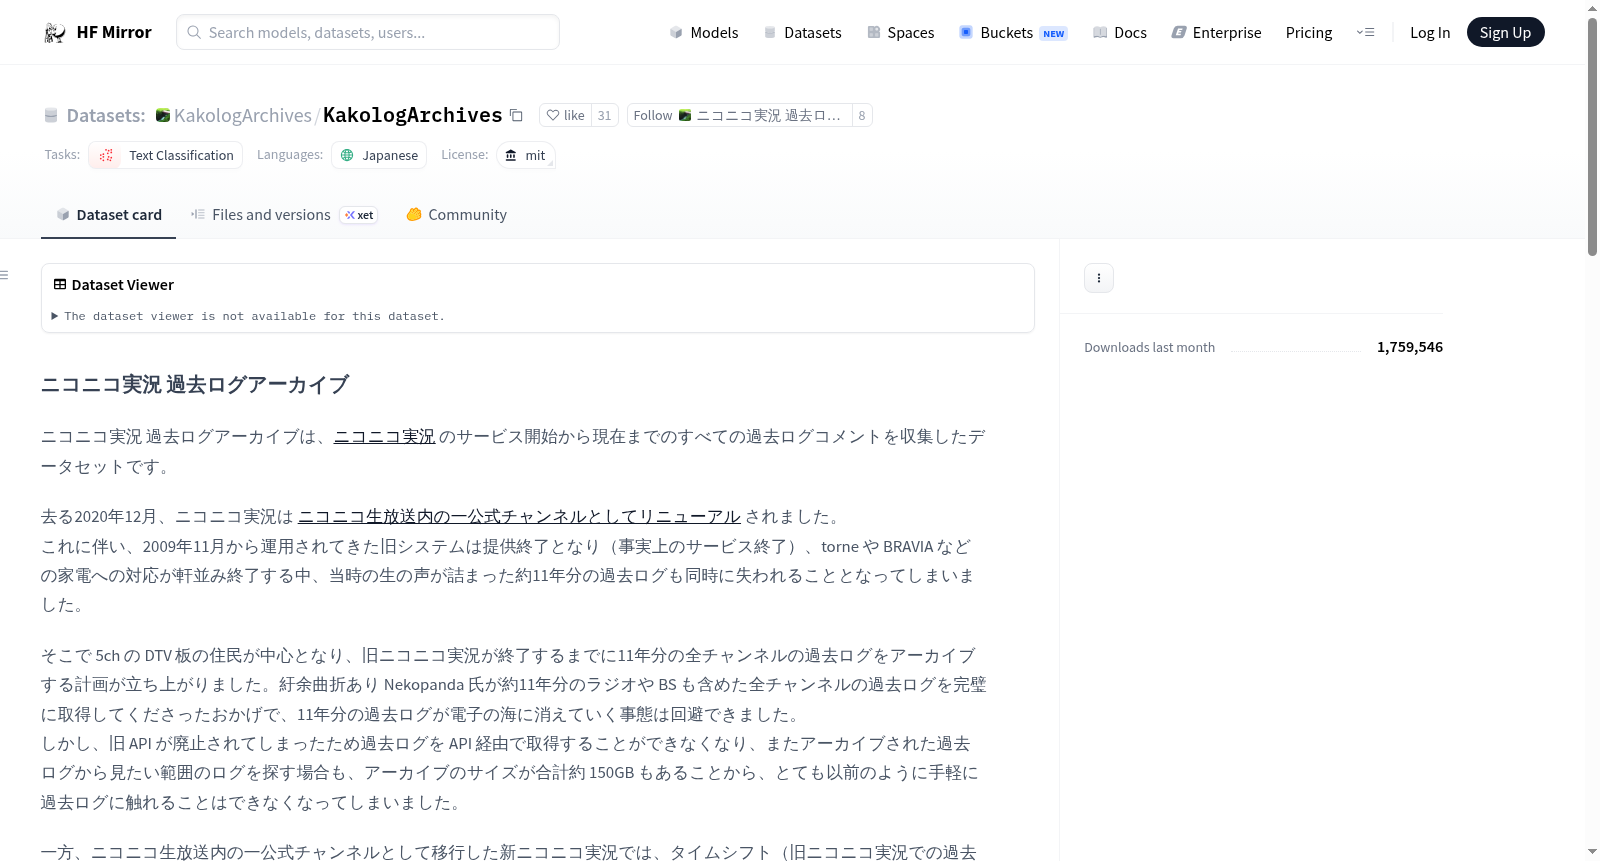This screenshot has height=861, width=1600.
Task: Click the Community tab emoji icon
Action: pyautogui.click(x=414, y=215)
